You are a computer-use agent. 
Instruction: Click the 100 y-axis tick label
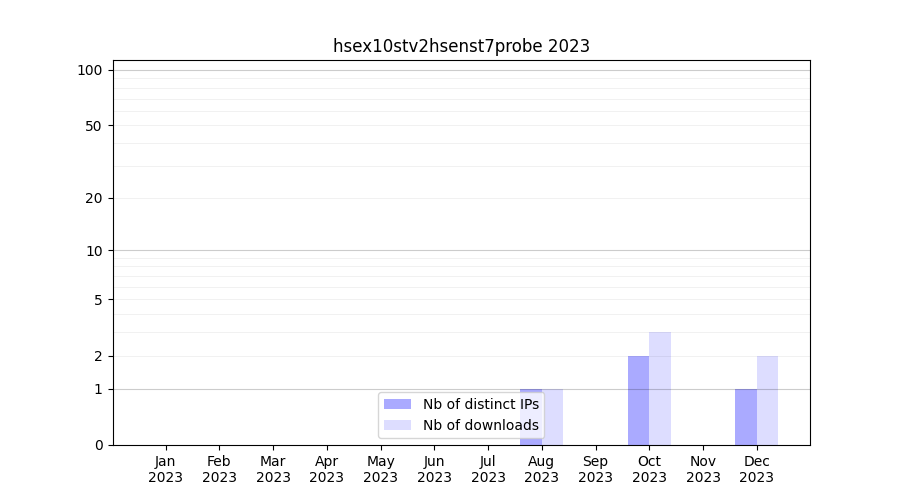90,70
